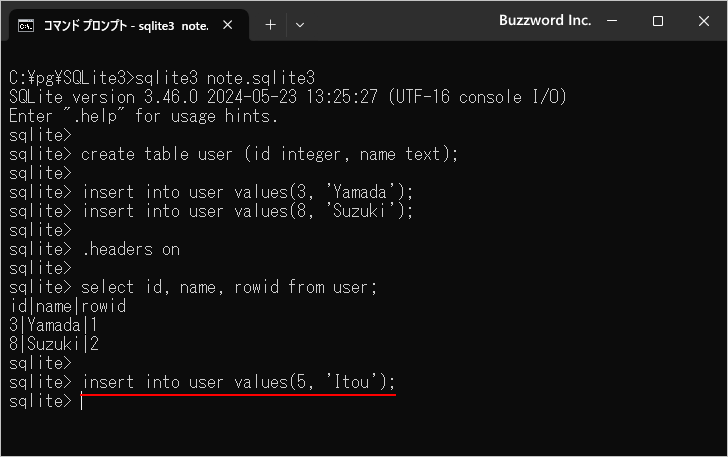Viewport: 728px width, 457px height.
Task: Click the command prompt icon in tab
Action: (26, 26)
